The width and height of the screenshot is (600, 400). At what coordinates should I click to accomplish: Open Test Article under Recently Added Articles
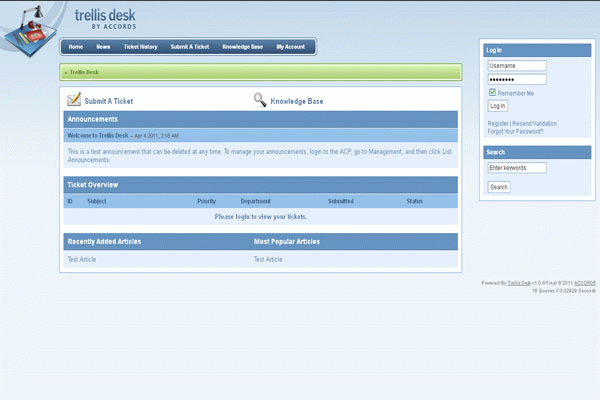point(82,260)
